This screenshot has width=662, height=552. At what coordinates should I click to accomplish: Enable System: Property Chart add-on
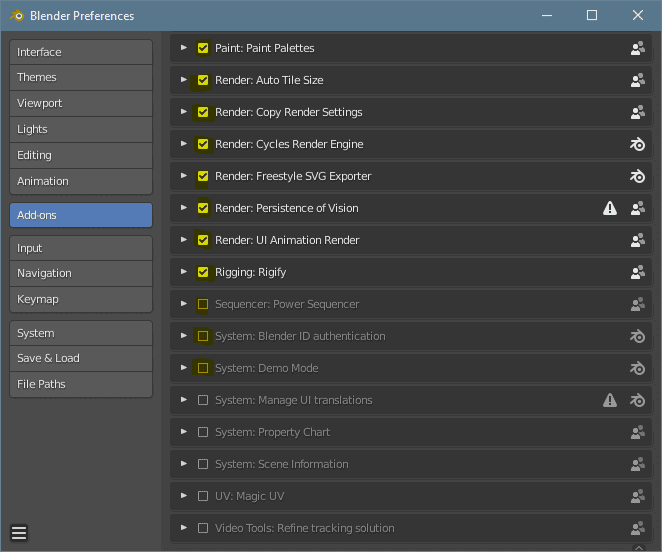click(203, 432)
